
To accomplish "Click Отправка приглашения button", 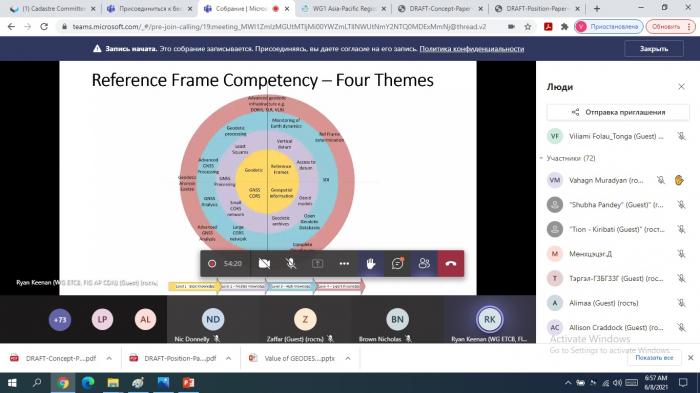I will point(618,112).
